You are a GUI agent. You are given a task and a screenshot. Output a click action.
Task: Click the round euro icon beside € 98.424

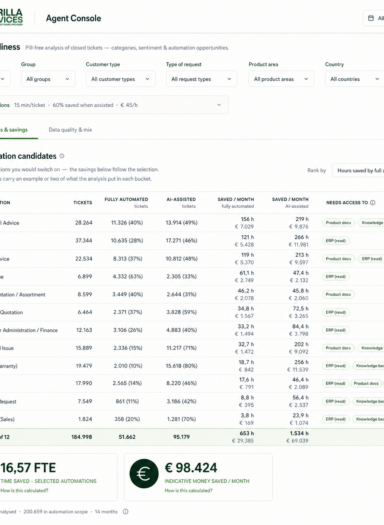pos(144,473)
